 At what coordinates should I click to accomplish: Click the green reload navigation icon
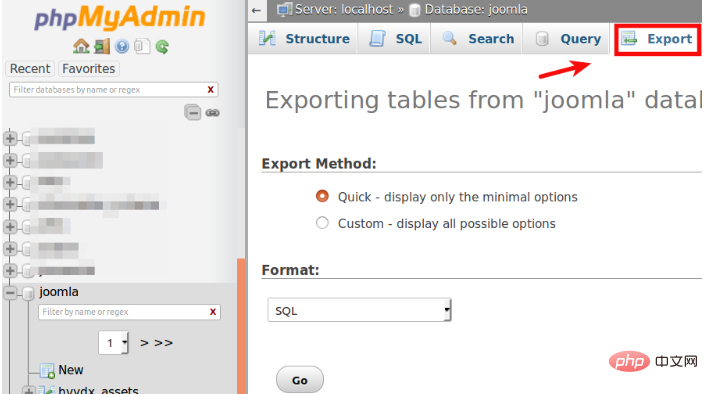point(162,46)
